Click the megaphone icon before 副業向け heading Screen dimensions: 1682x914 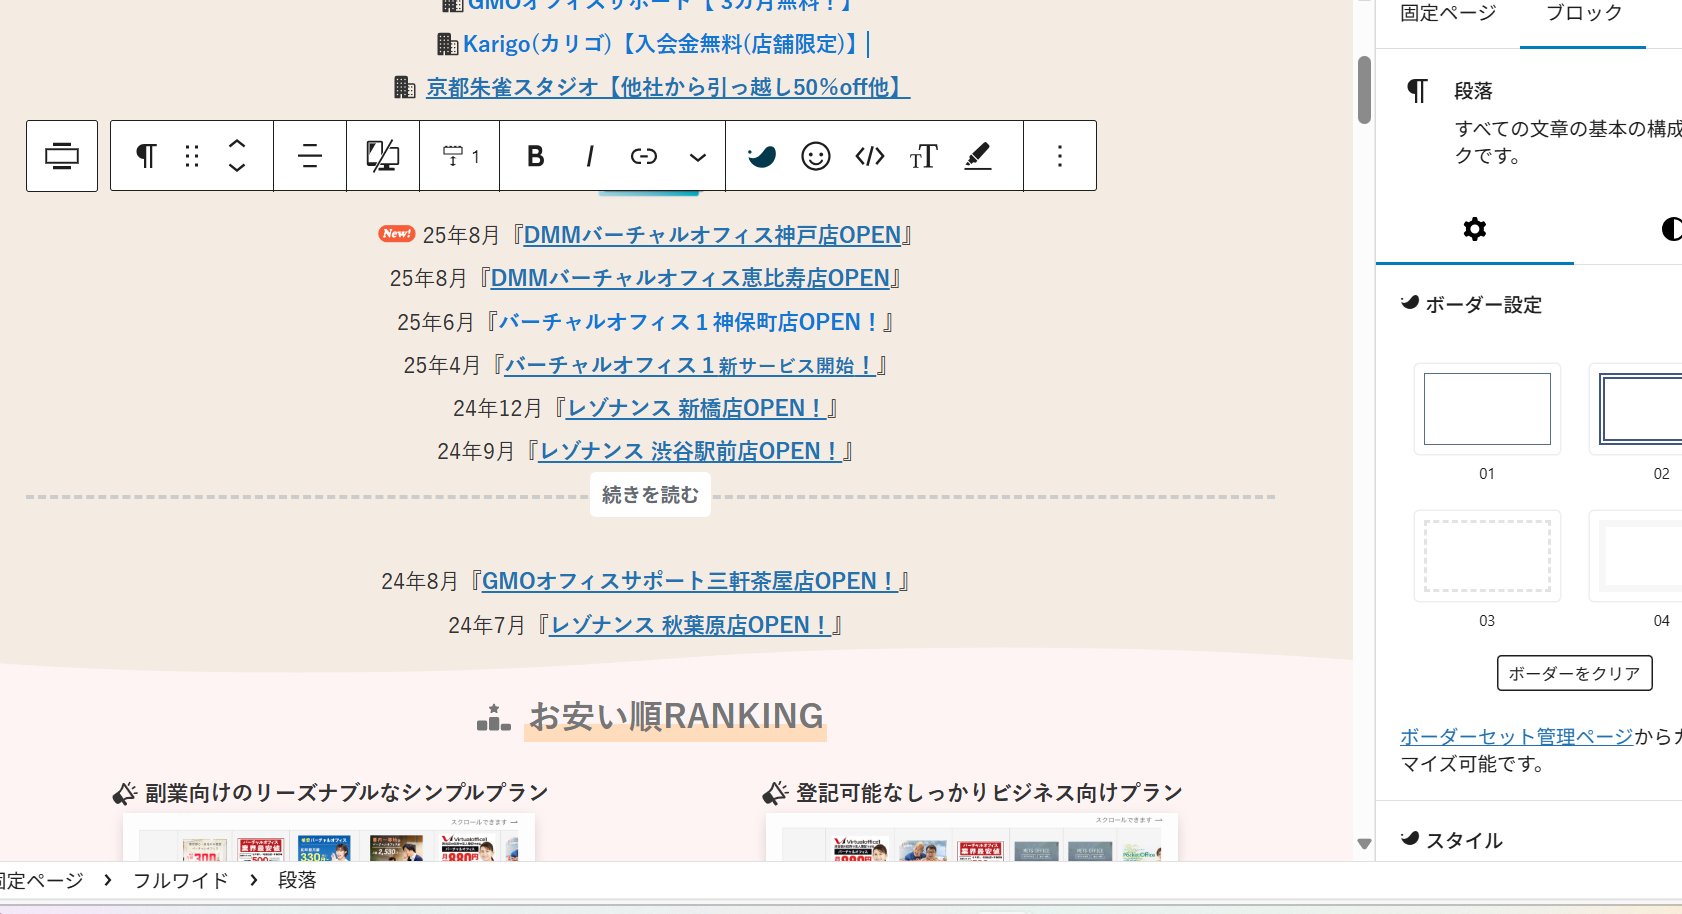[125, 794]
